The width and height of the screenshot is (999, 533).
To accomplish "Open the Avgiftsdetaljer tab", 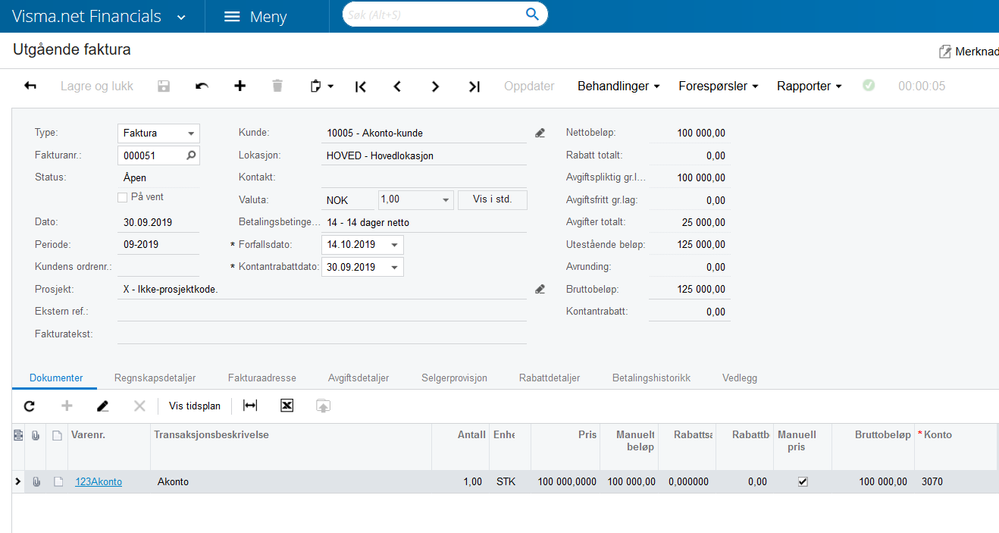I will point(358,378).
